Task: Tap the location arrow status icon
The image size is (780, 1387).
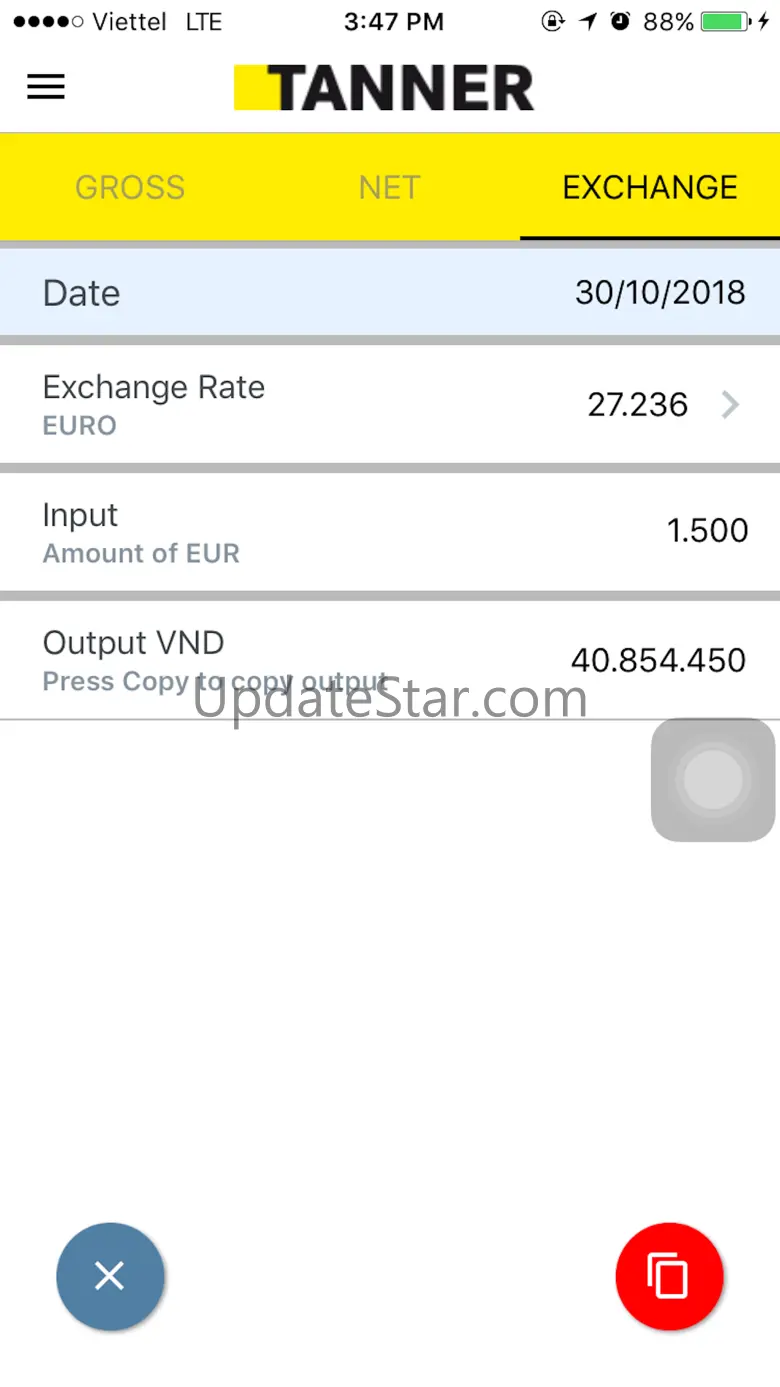Action: [588, 22]
